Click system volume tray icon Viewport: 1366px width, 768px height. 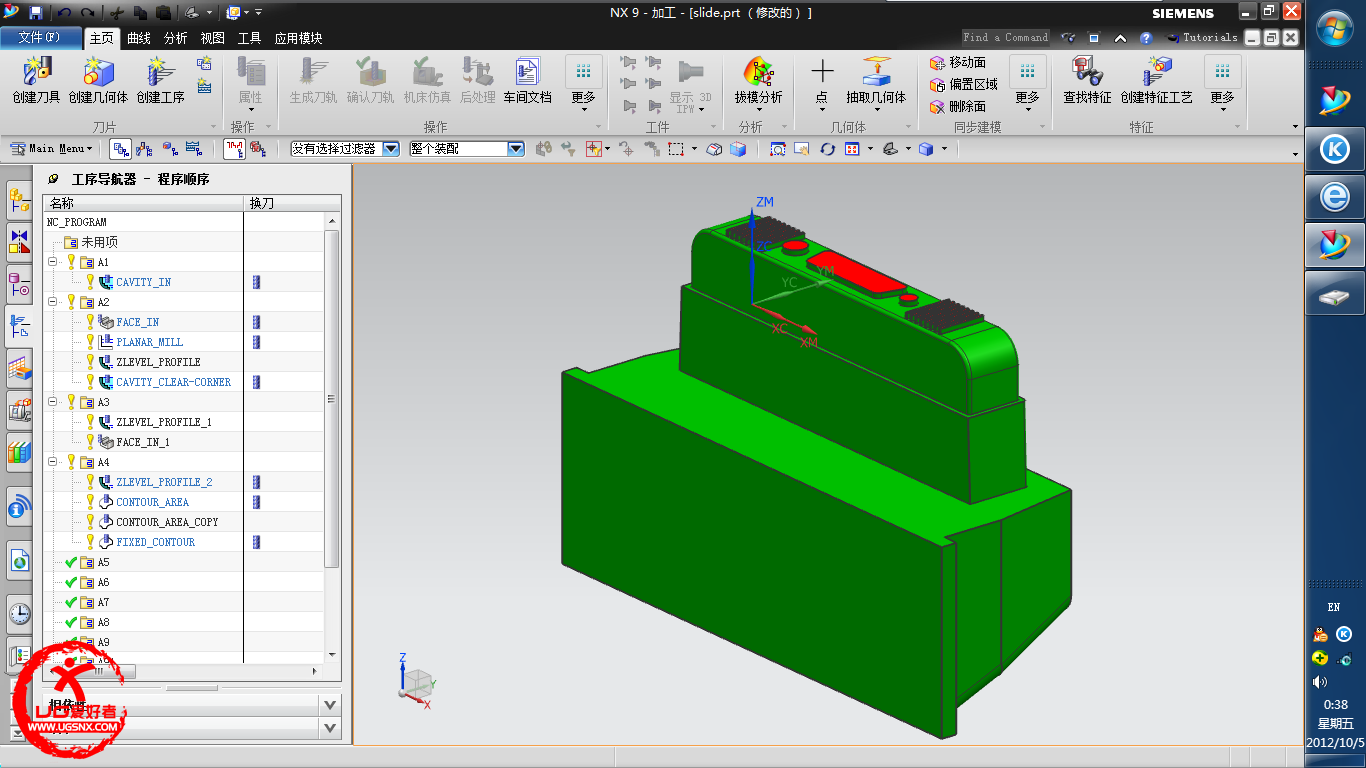click(x=1320, y=682)
